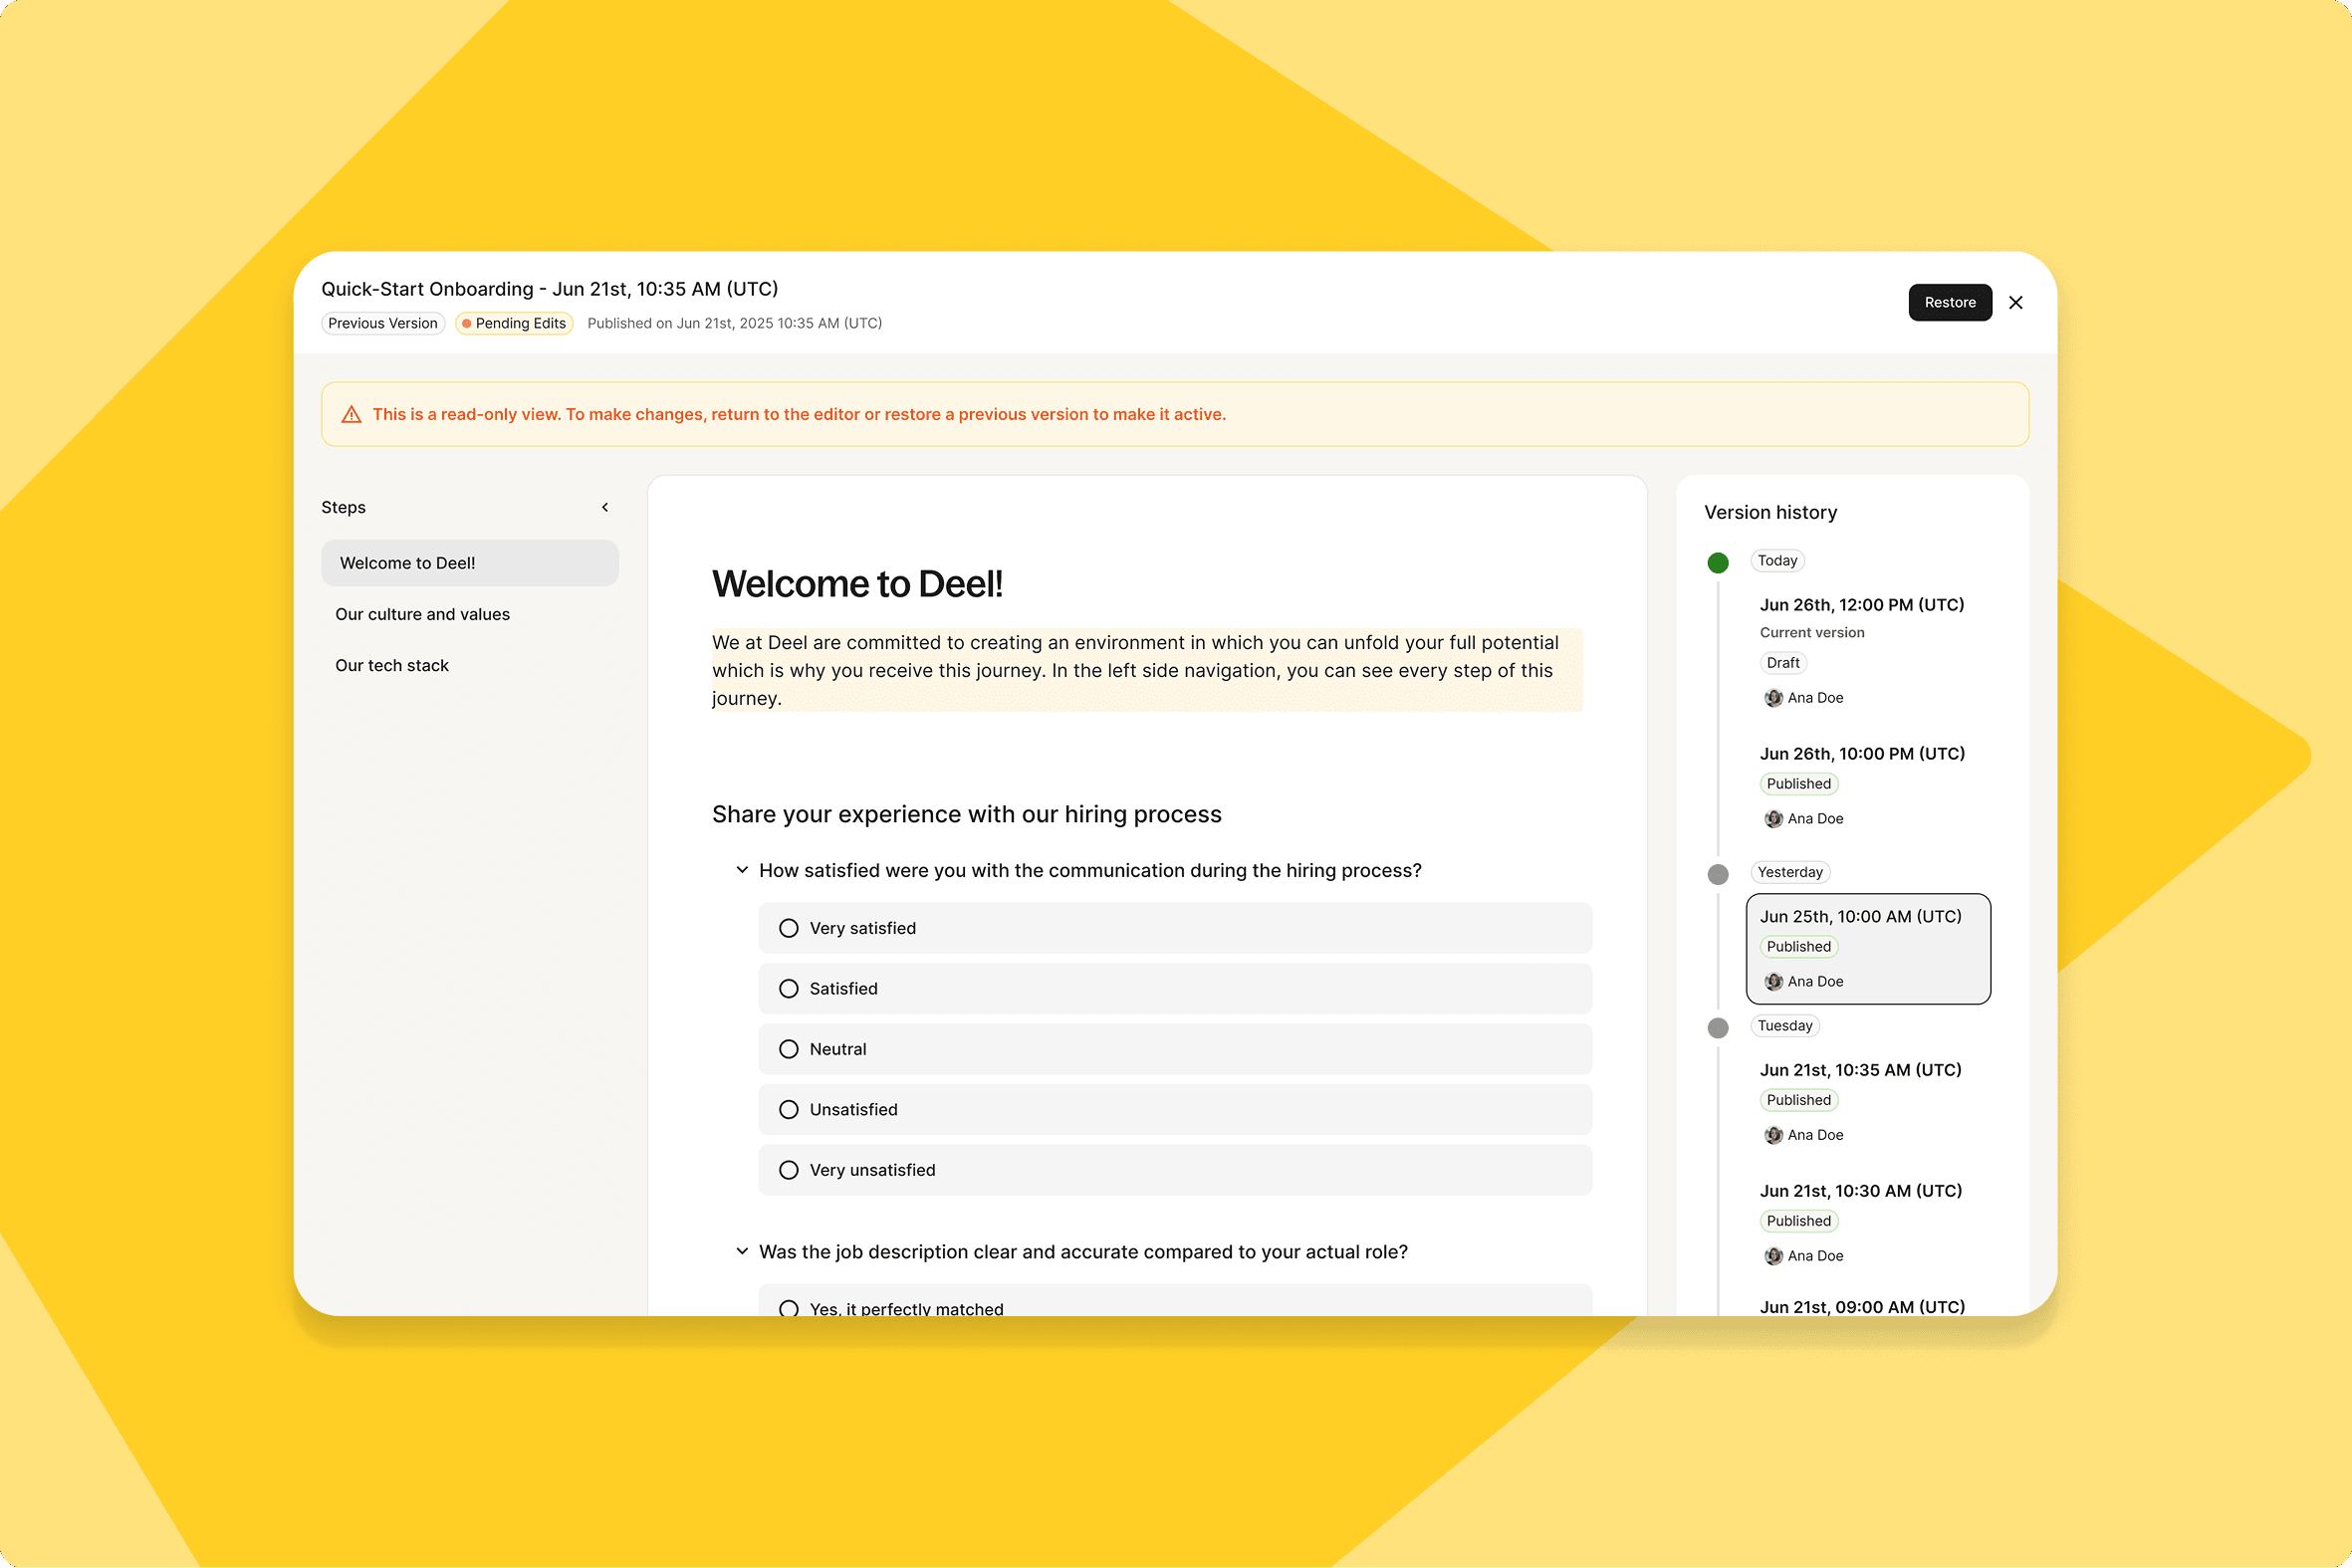Open the Jun 26th, 10:00 PM version
Viewport: 2352px width, 1568px height.
coord(1862,754)
